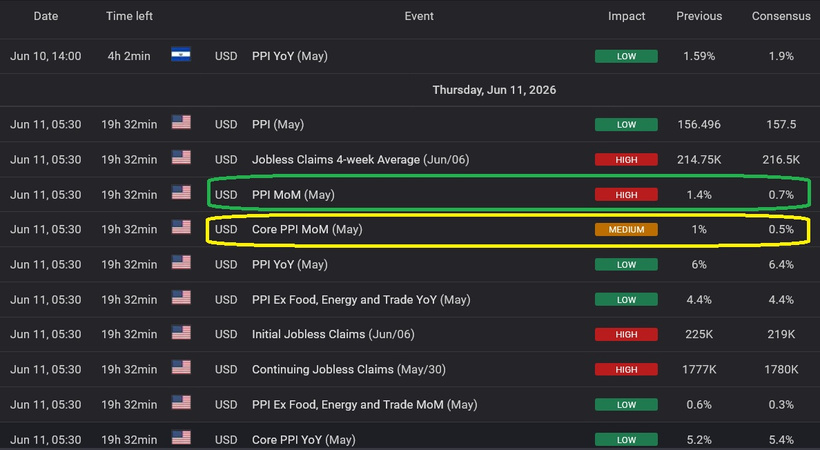This screenshot has width=820, height=450.
Task: Click LOW badge for PPI Ex Food, Energy and Trade YoY
Action: [x=626, y=299]
